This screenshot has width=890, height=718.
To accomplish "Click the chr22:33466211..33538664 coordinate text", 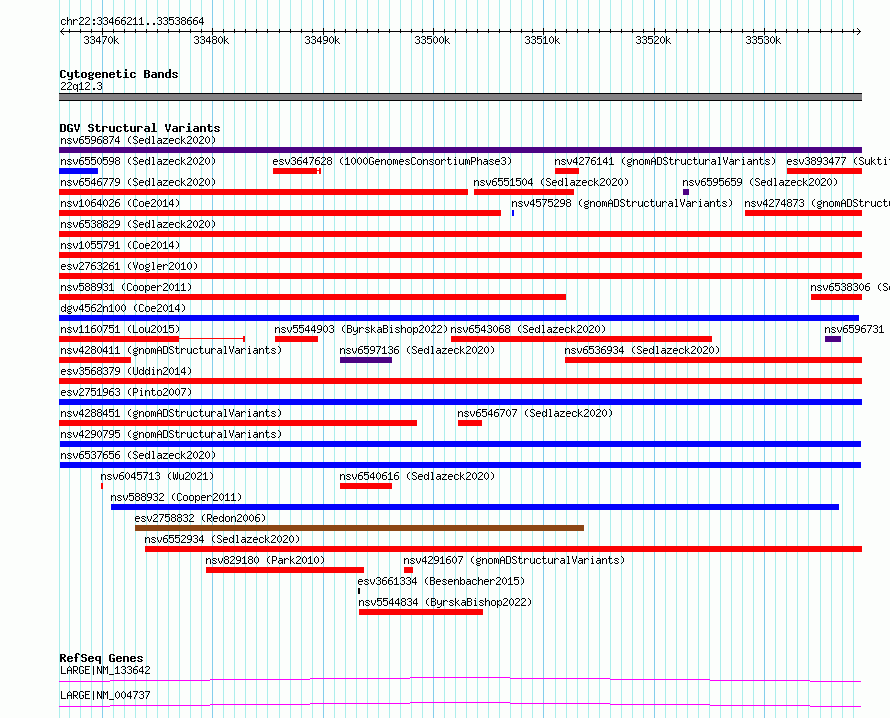I will pyautogui.click(x=132, y=22).
